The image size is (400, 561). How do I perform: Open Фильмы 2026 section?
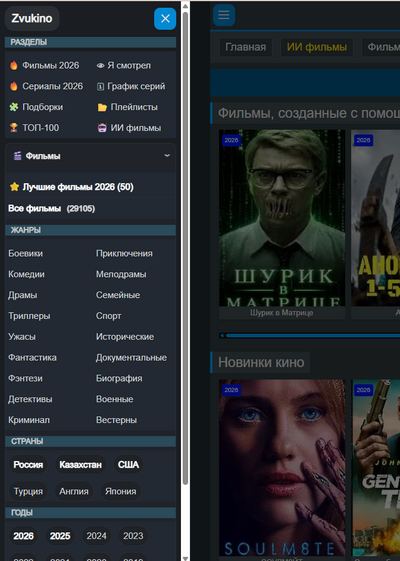click(50, 65)
